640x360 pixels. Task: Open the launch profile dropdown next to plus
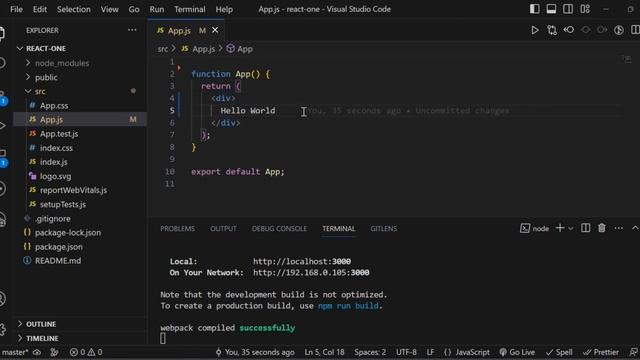coord(571,229)
